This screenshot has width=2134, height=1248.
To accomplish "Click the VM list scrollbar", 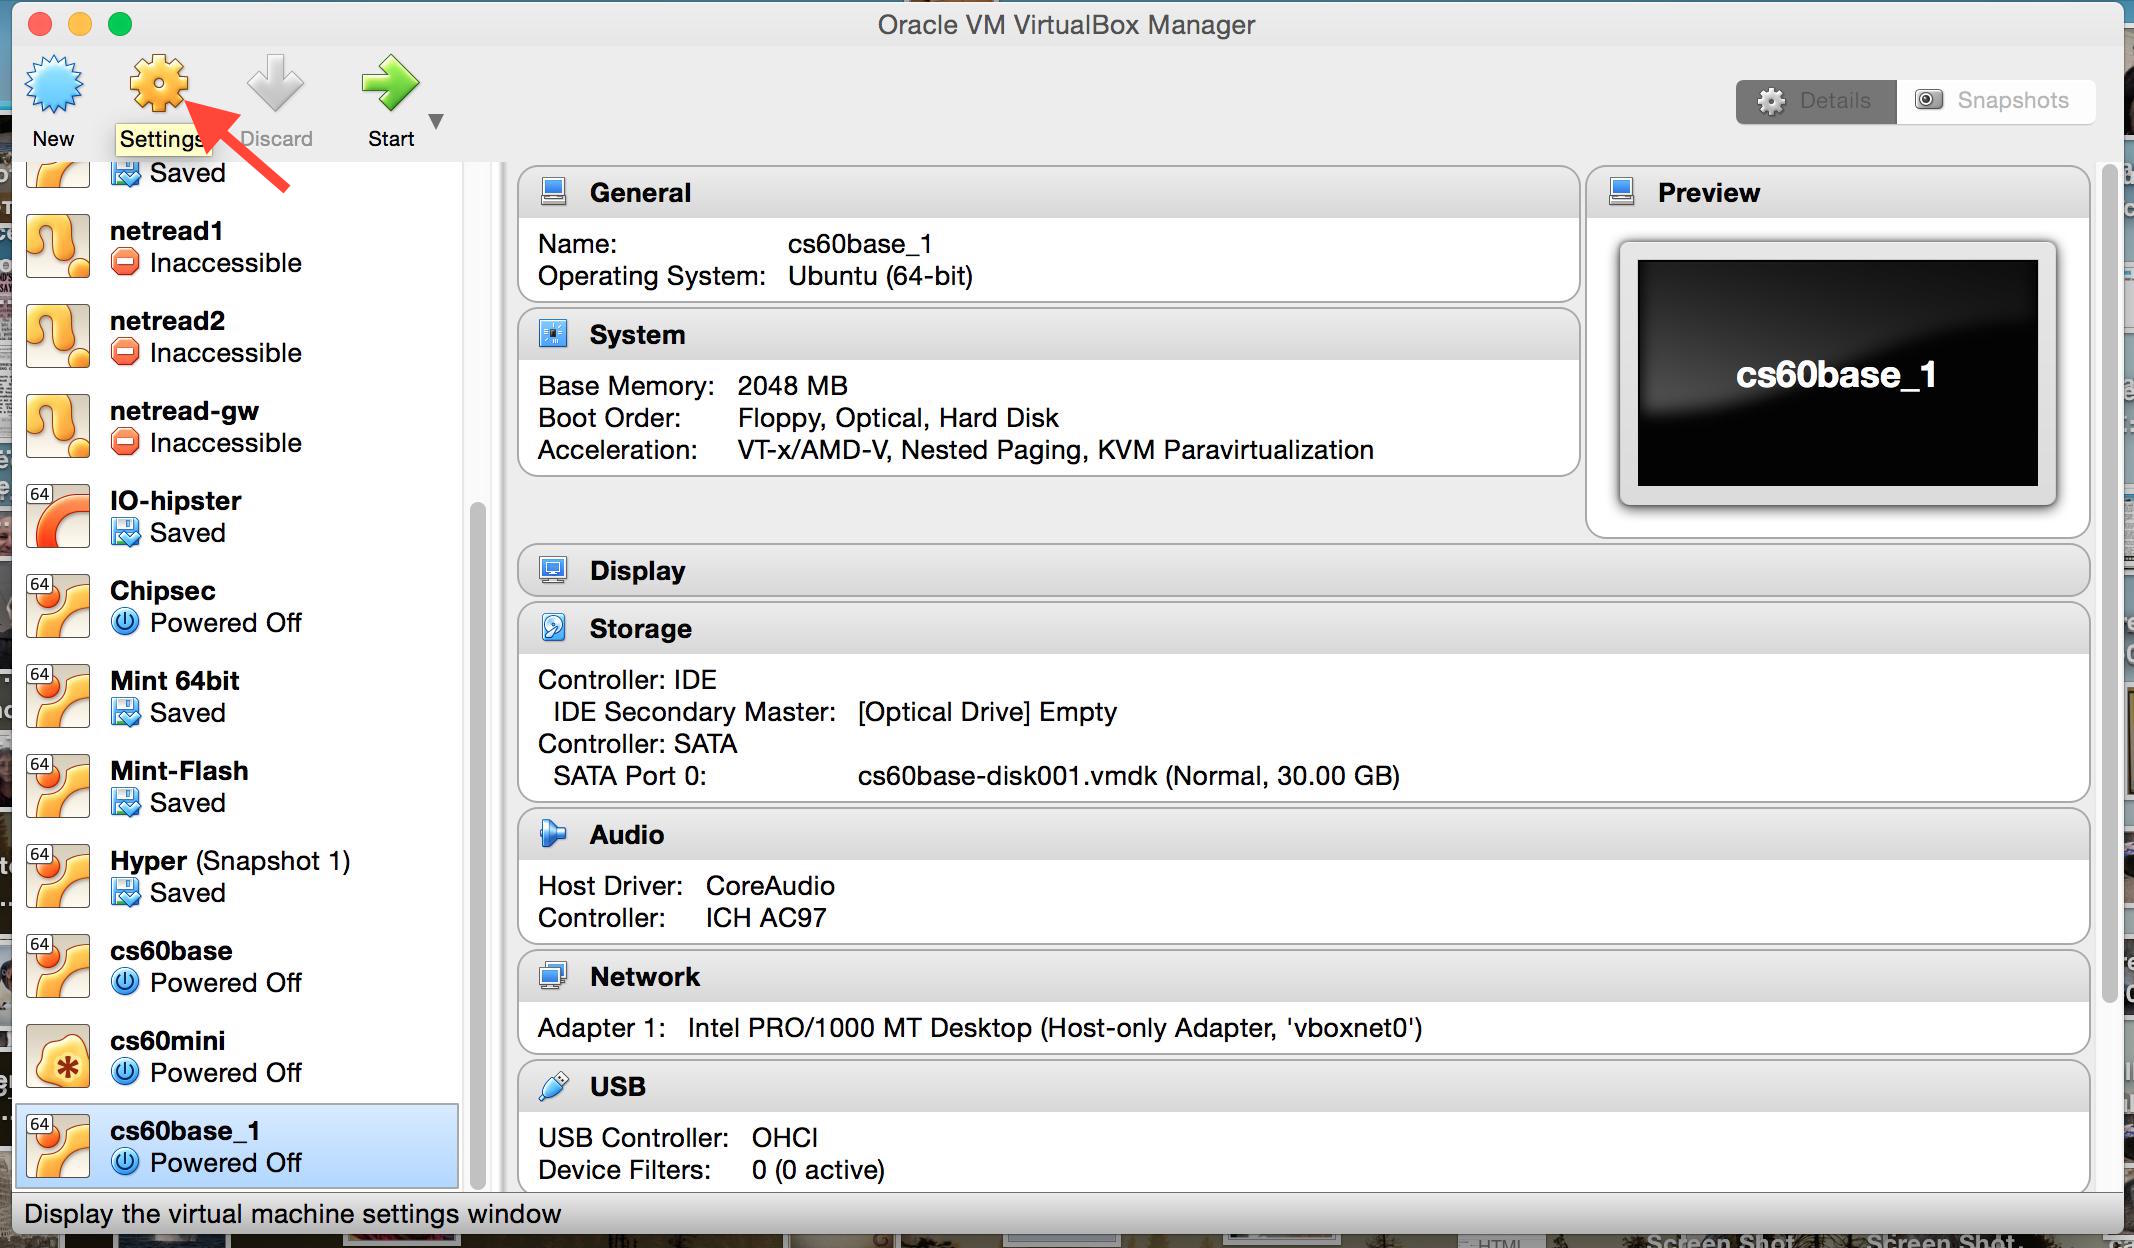I will 477,845.
